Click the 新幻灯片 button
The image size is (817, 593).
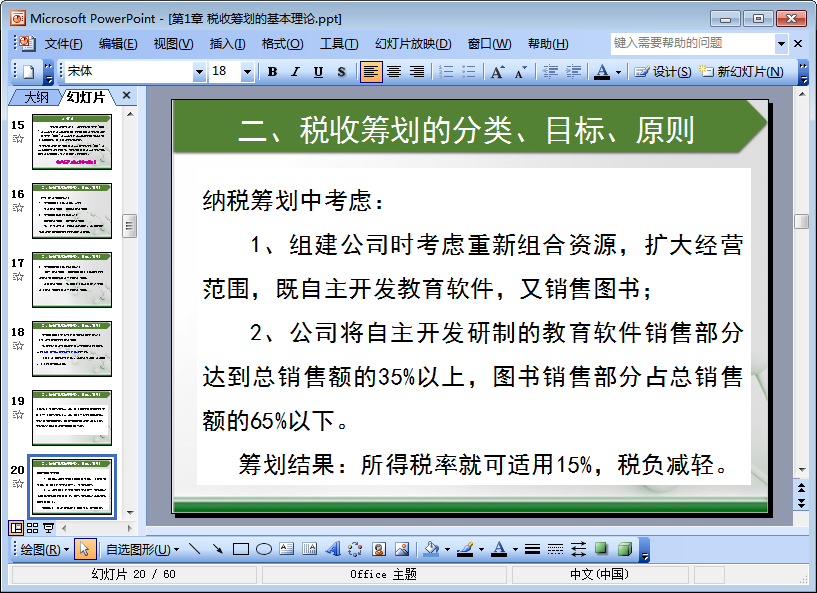coord(754,72)
